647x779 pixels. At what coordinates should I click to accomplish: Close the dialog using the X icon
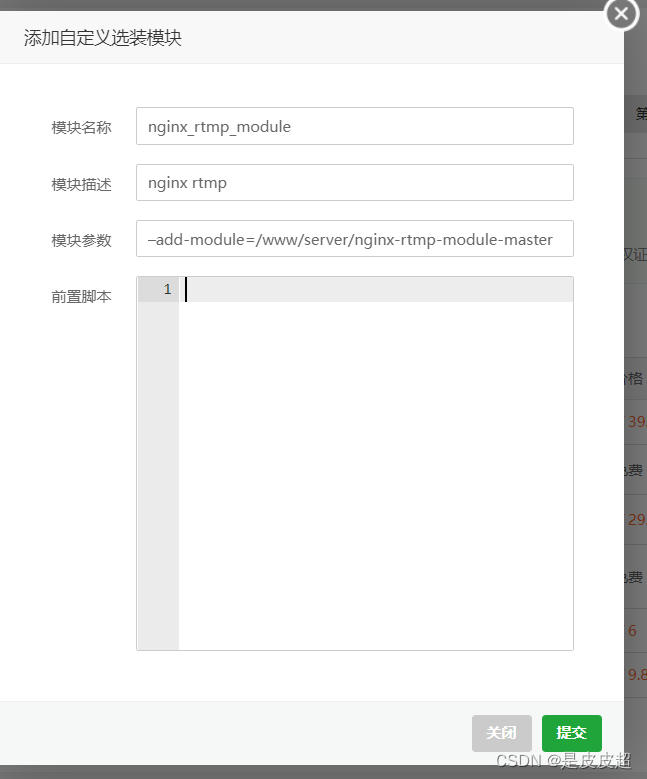pyautogui.click(x=621, y=13)
